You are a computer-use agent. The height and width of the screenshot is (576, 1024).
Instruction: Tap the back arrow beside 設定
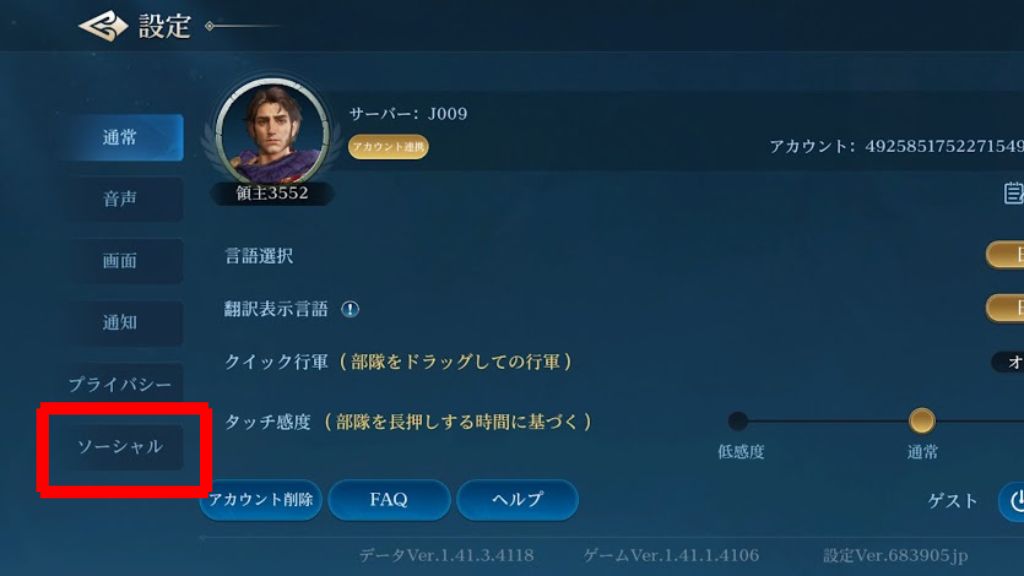pyautogui.click(x=103, y=26)
